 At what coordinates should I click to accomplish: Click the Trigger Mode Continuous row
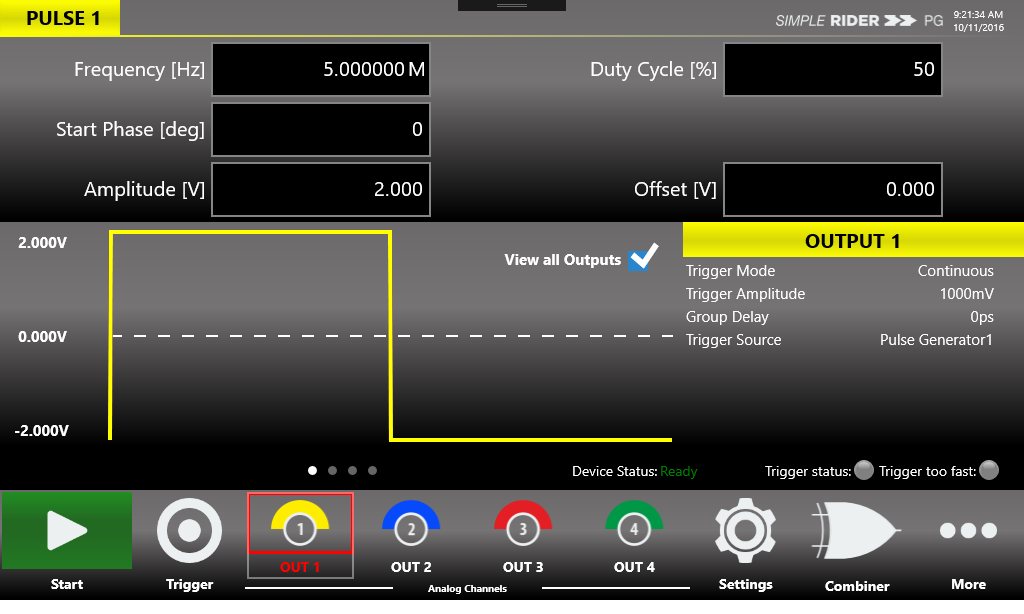840,271
